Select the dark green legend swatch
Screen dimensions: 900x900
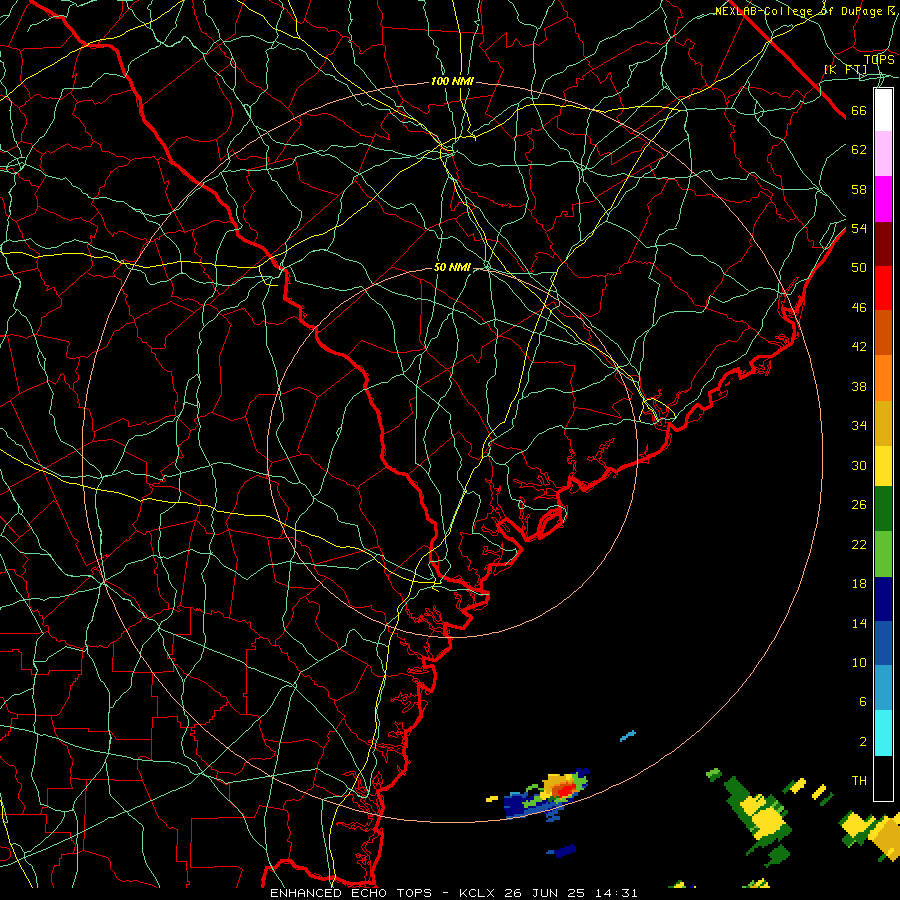(883, 509)
